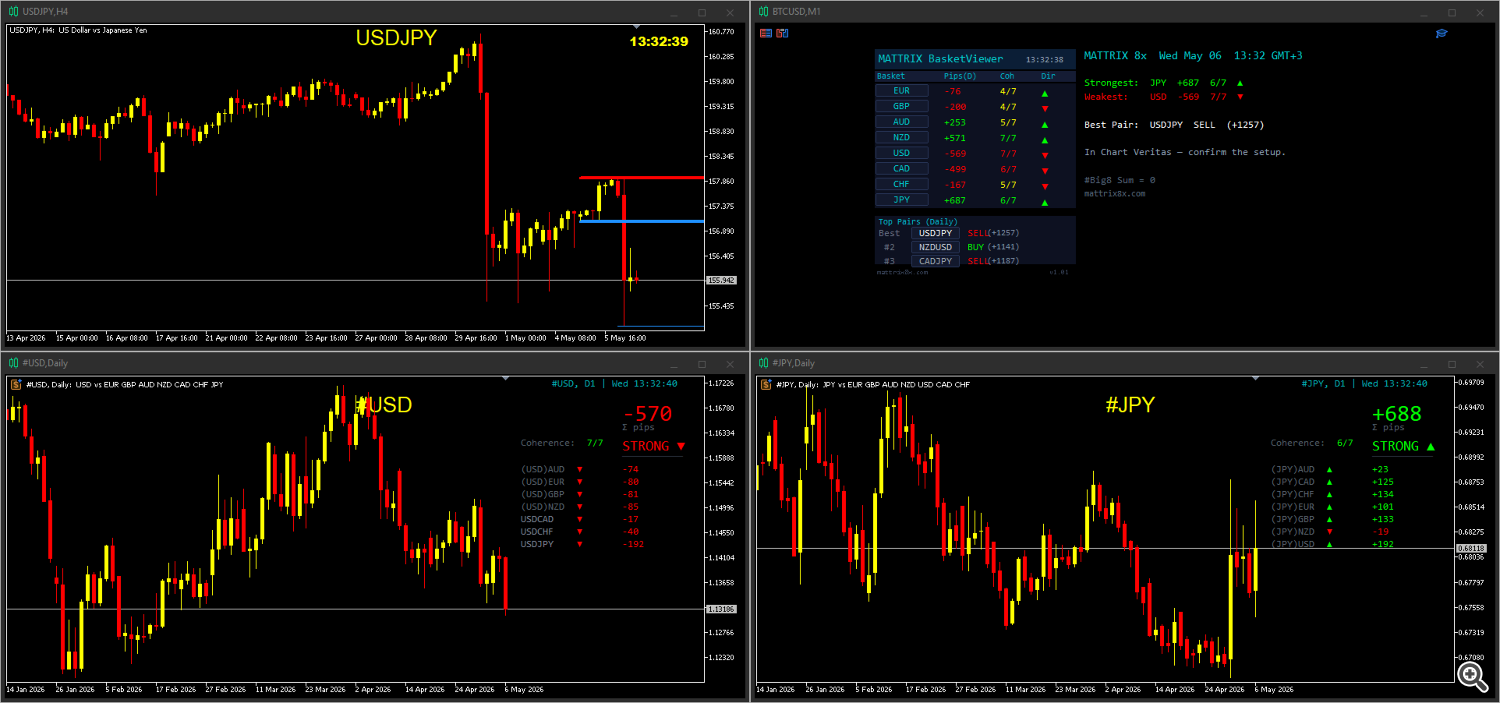Click the red upper line on USDJPY chart
Screen dimensions: 1500x703
(x=640, y=178)
